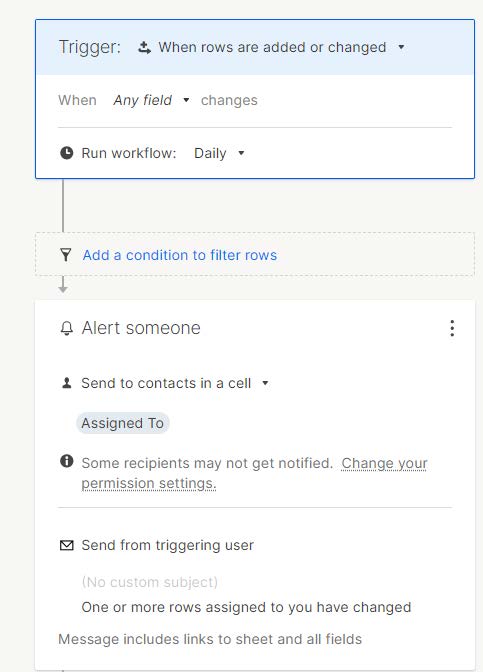The image size is (483, 672).
Task: Click the filter funnel icon
Action: click(66, 255)
